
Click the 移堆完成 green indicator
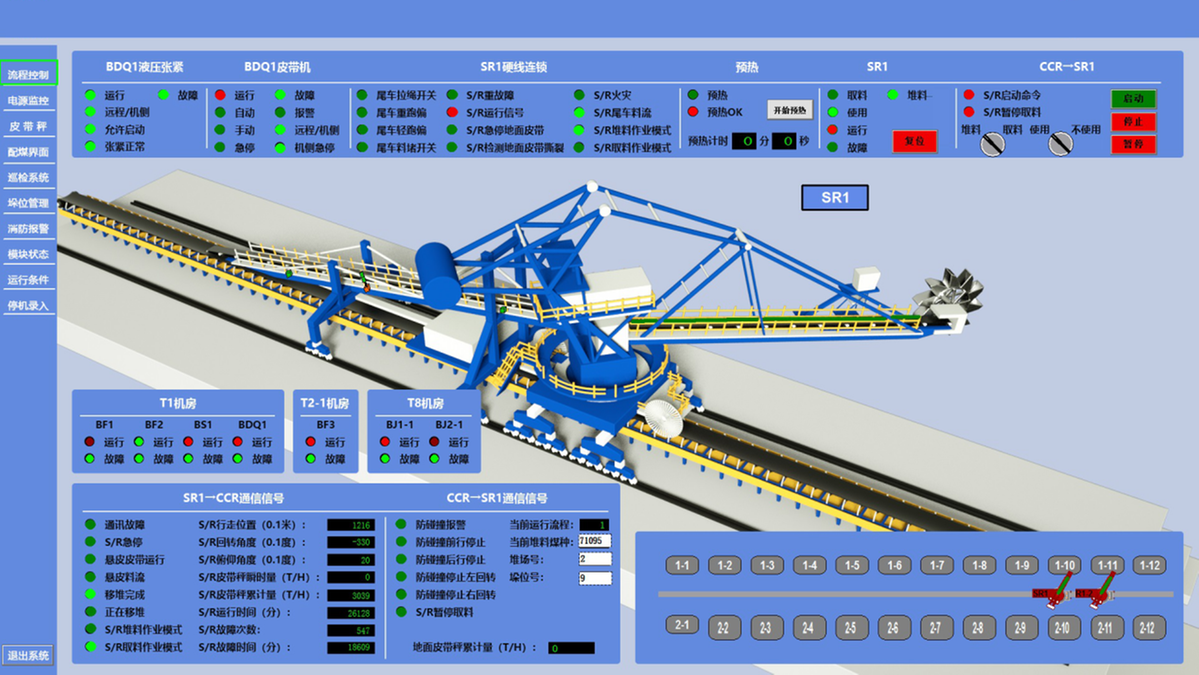pyautogui.click(x=90, y=594)
